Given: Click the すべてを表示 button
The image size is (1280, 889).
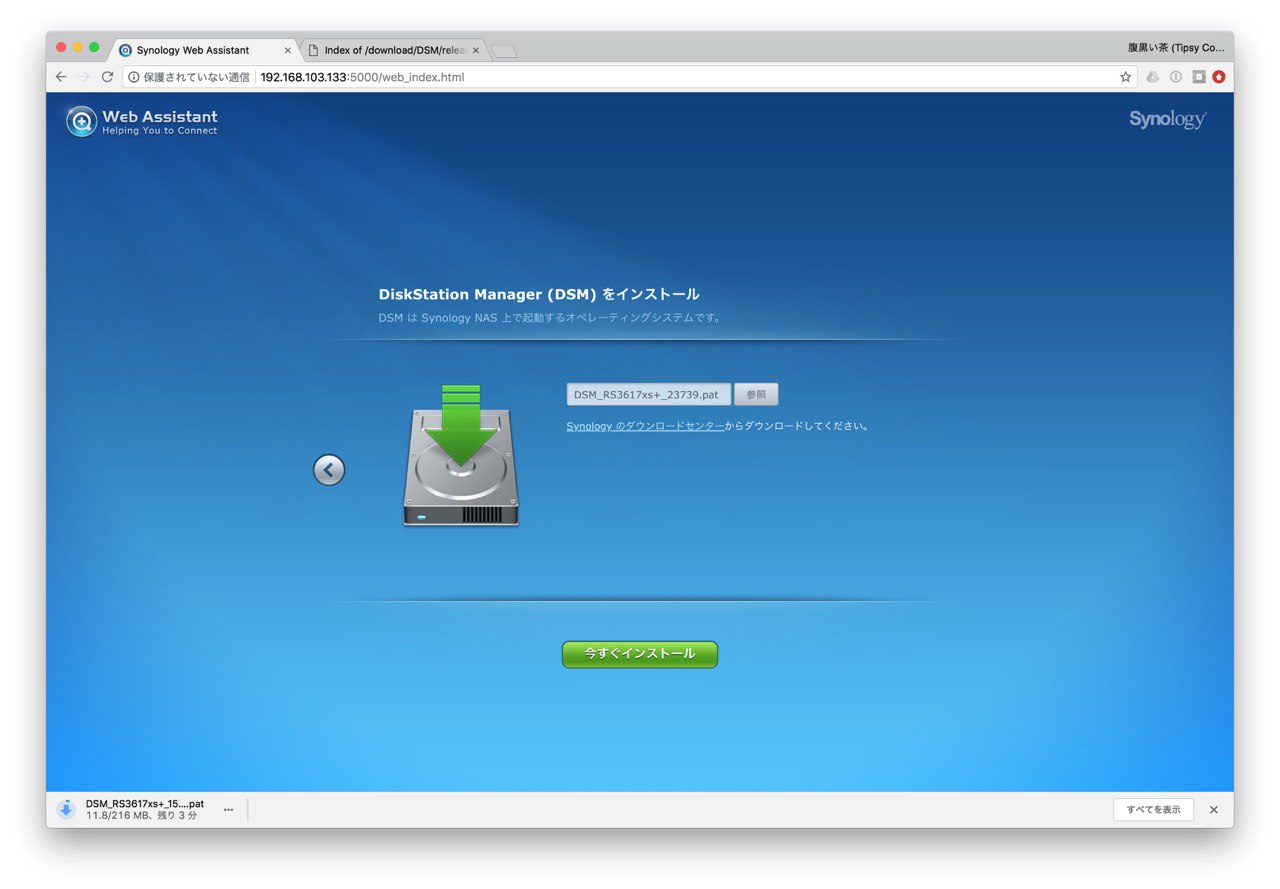Looking at the screenshot, I should tap(1153, 810).
